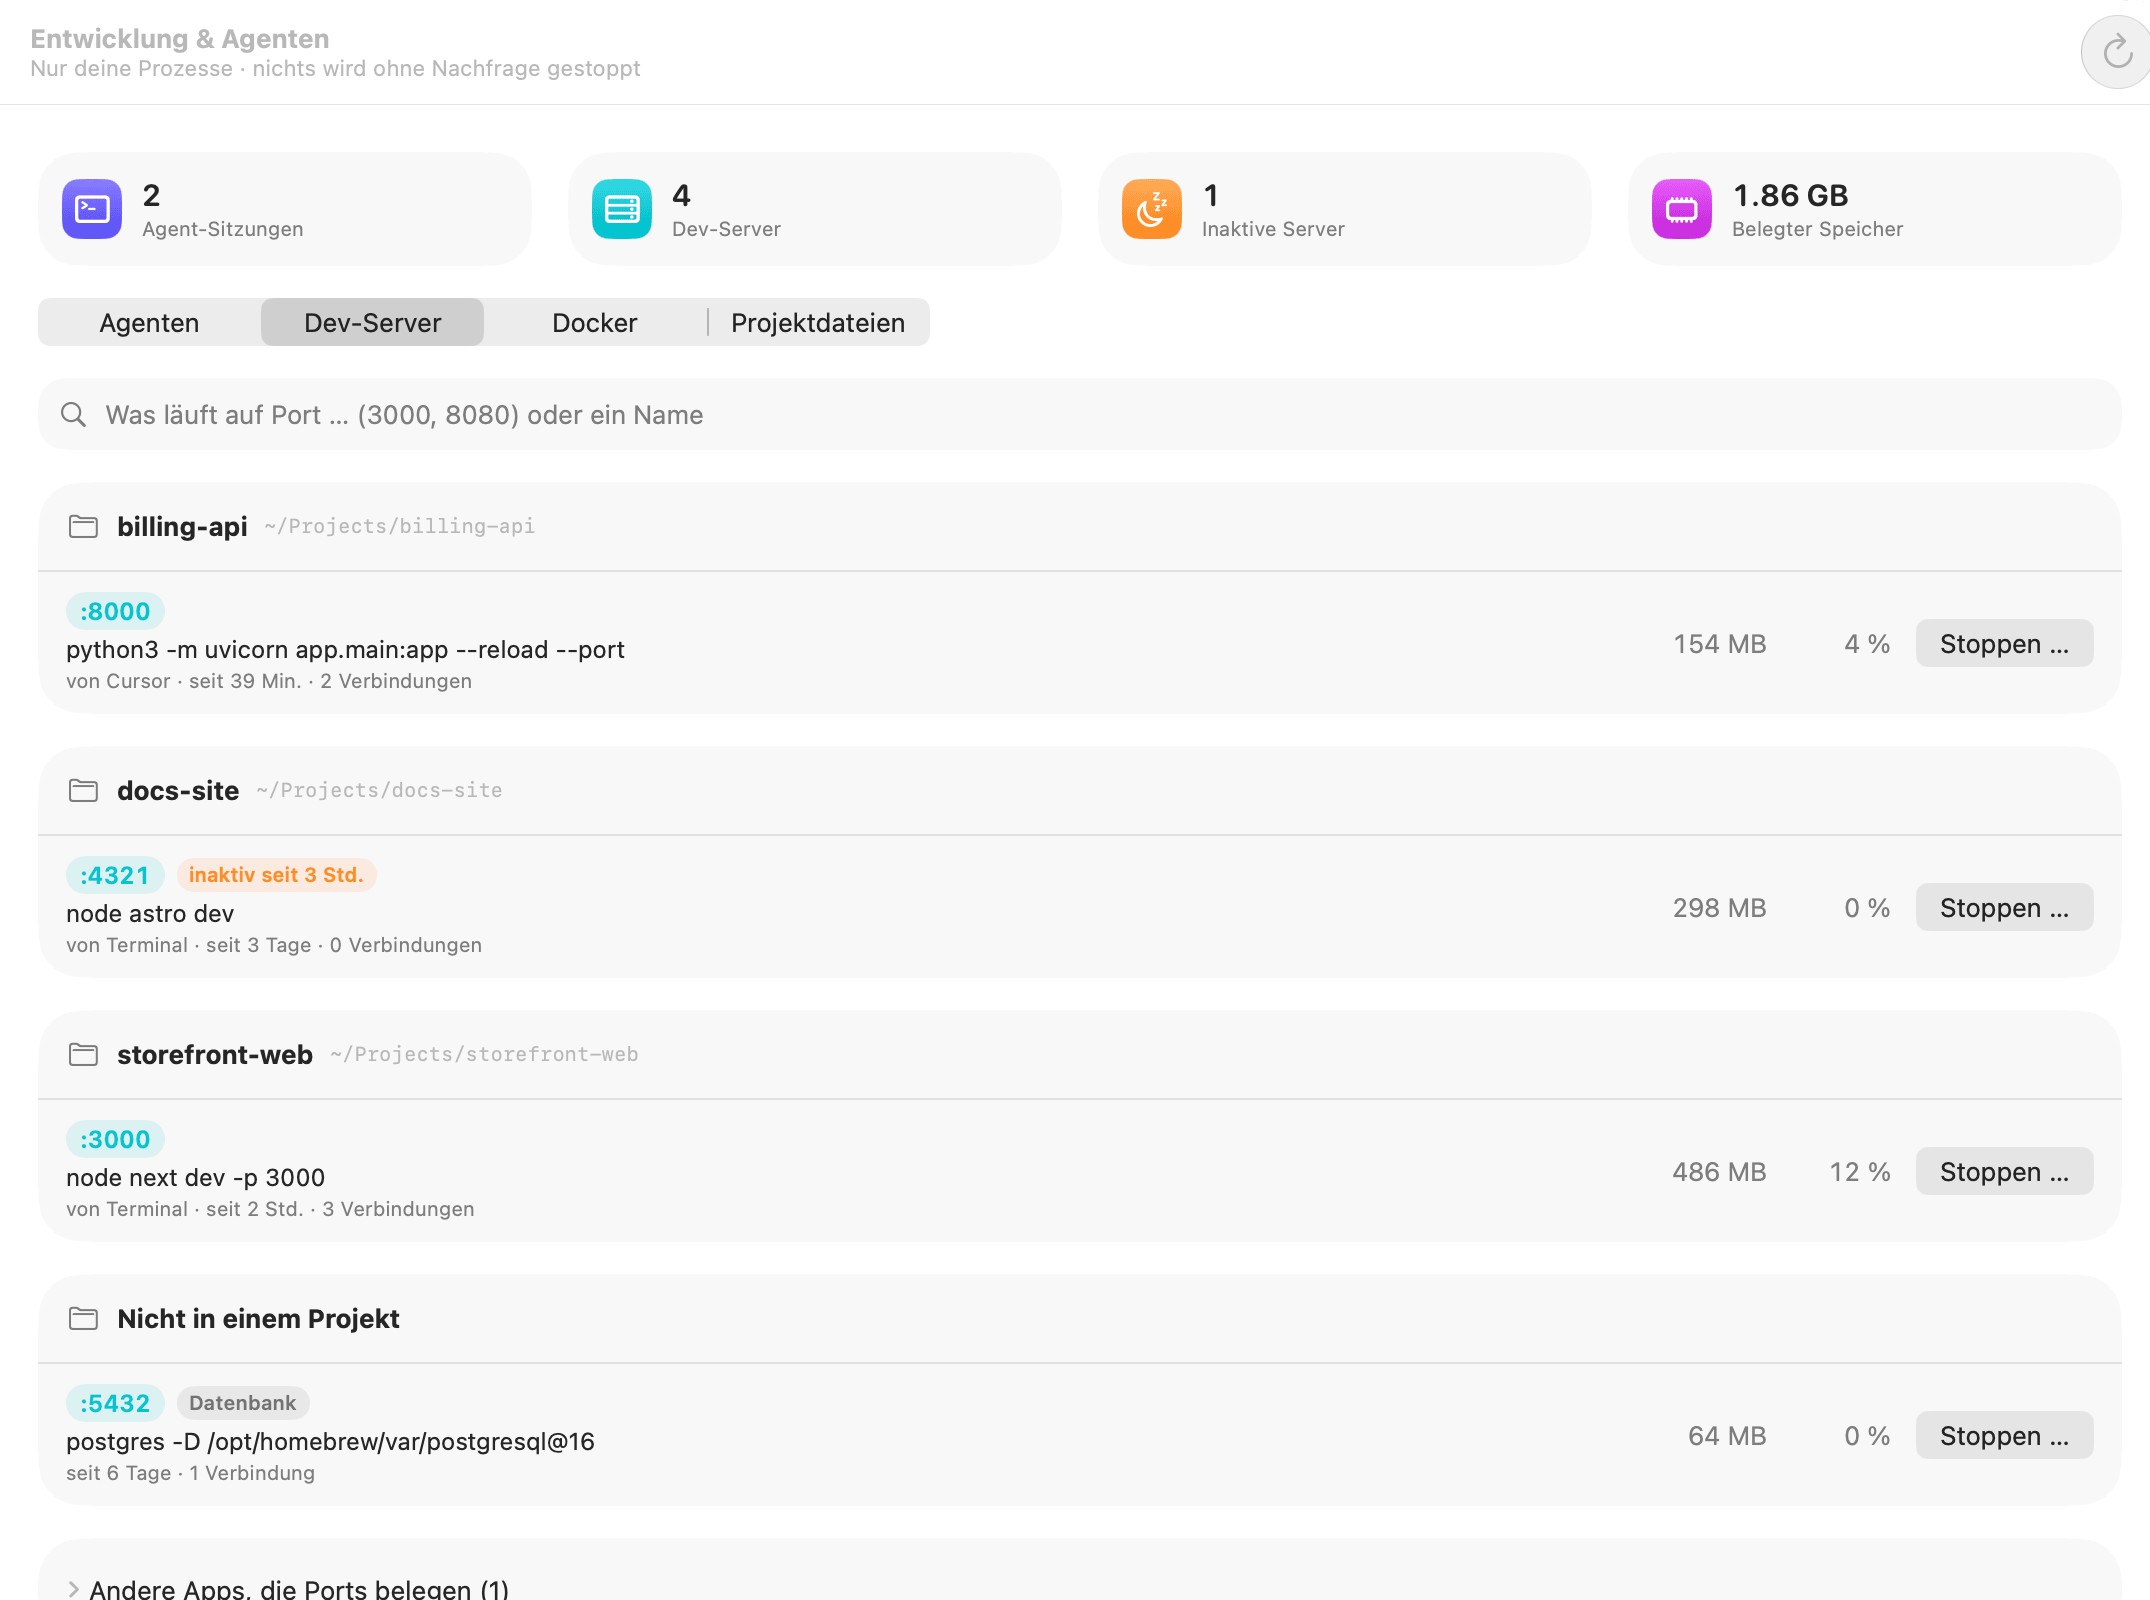Click the refresh icon in the header

pos(2116,52)
